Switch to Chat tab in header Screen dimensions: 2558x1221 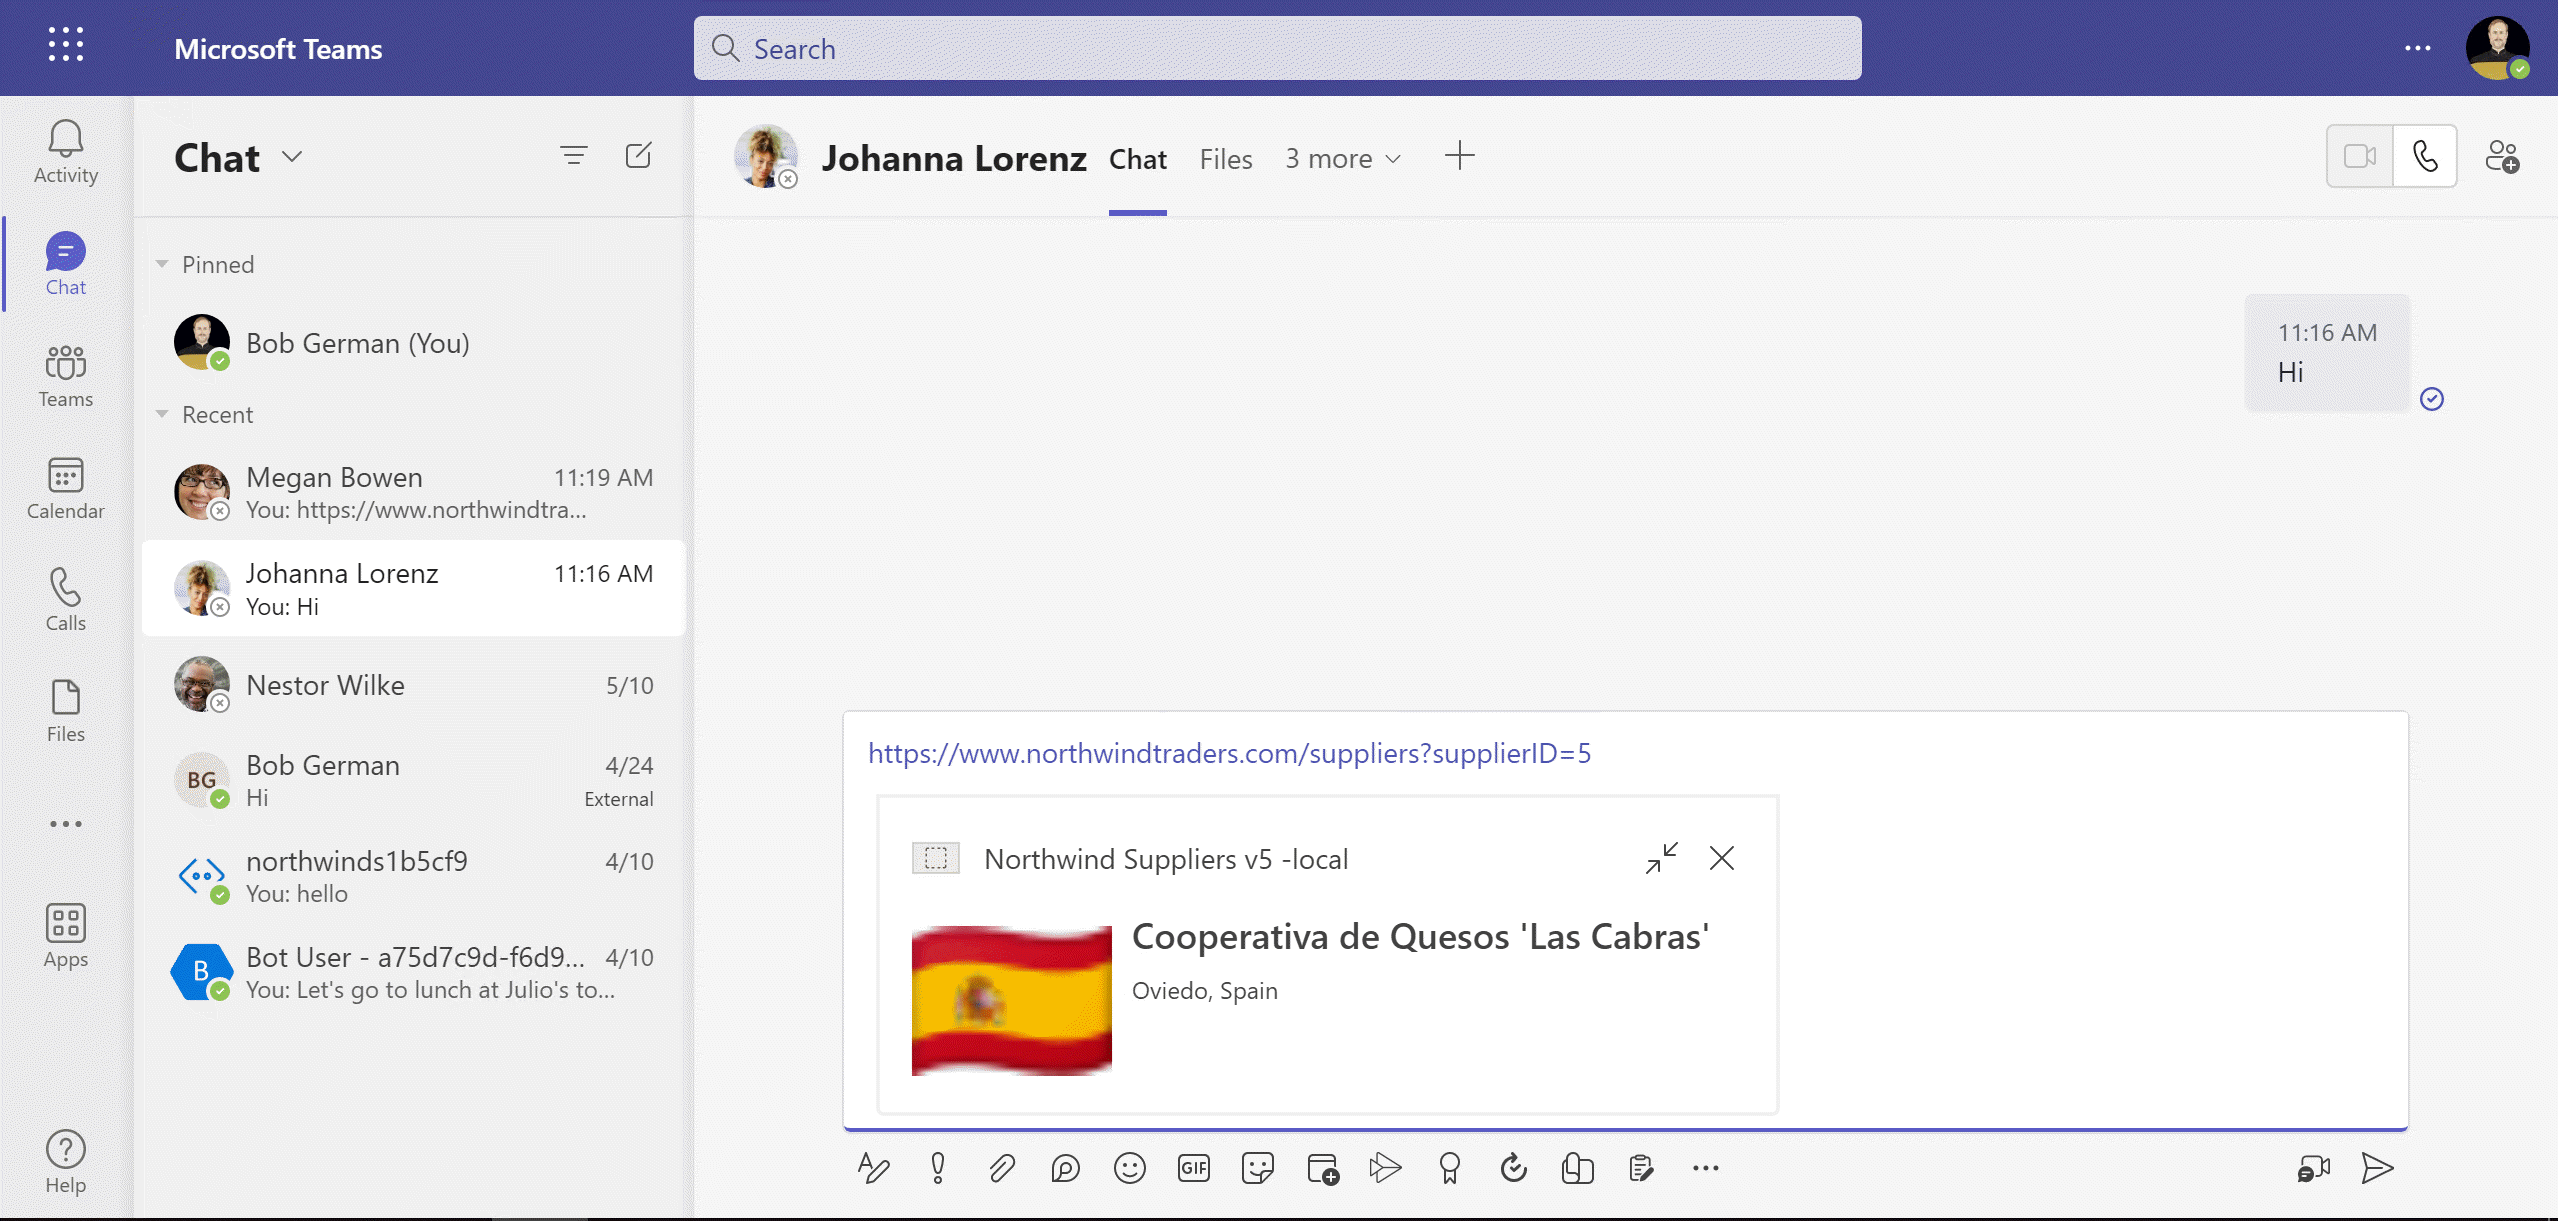coord(1137,158)
